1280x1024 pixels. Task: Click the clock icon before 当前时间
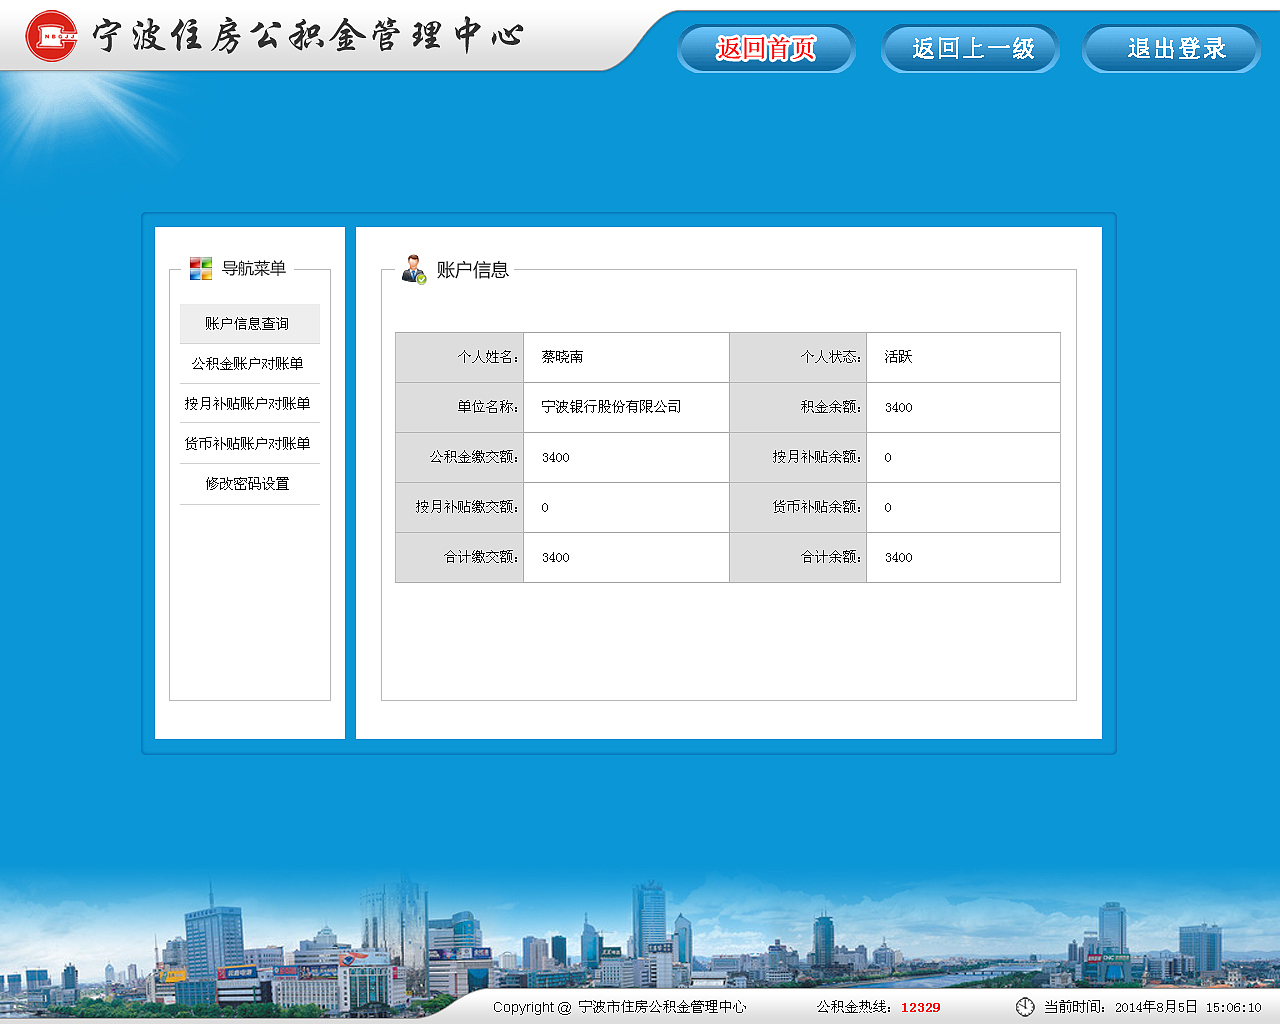pyautogui.click(x=1025, y=1006)
